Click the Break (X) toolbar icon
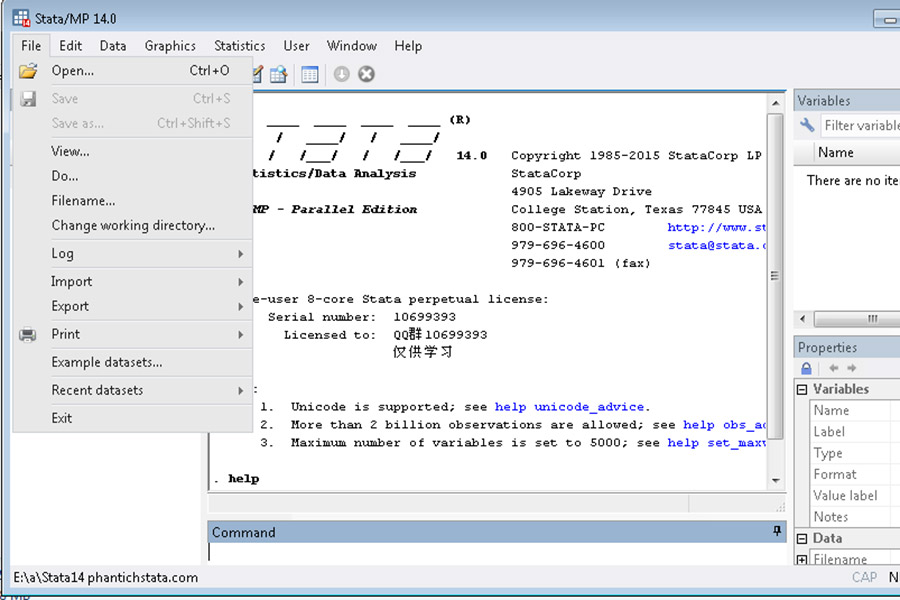The width and height of the screenshot is (900, 600). [366, 74]
